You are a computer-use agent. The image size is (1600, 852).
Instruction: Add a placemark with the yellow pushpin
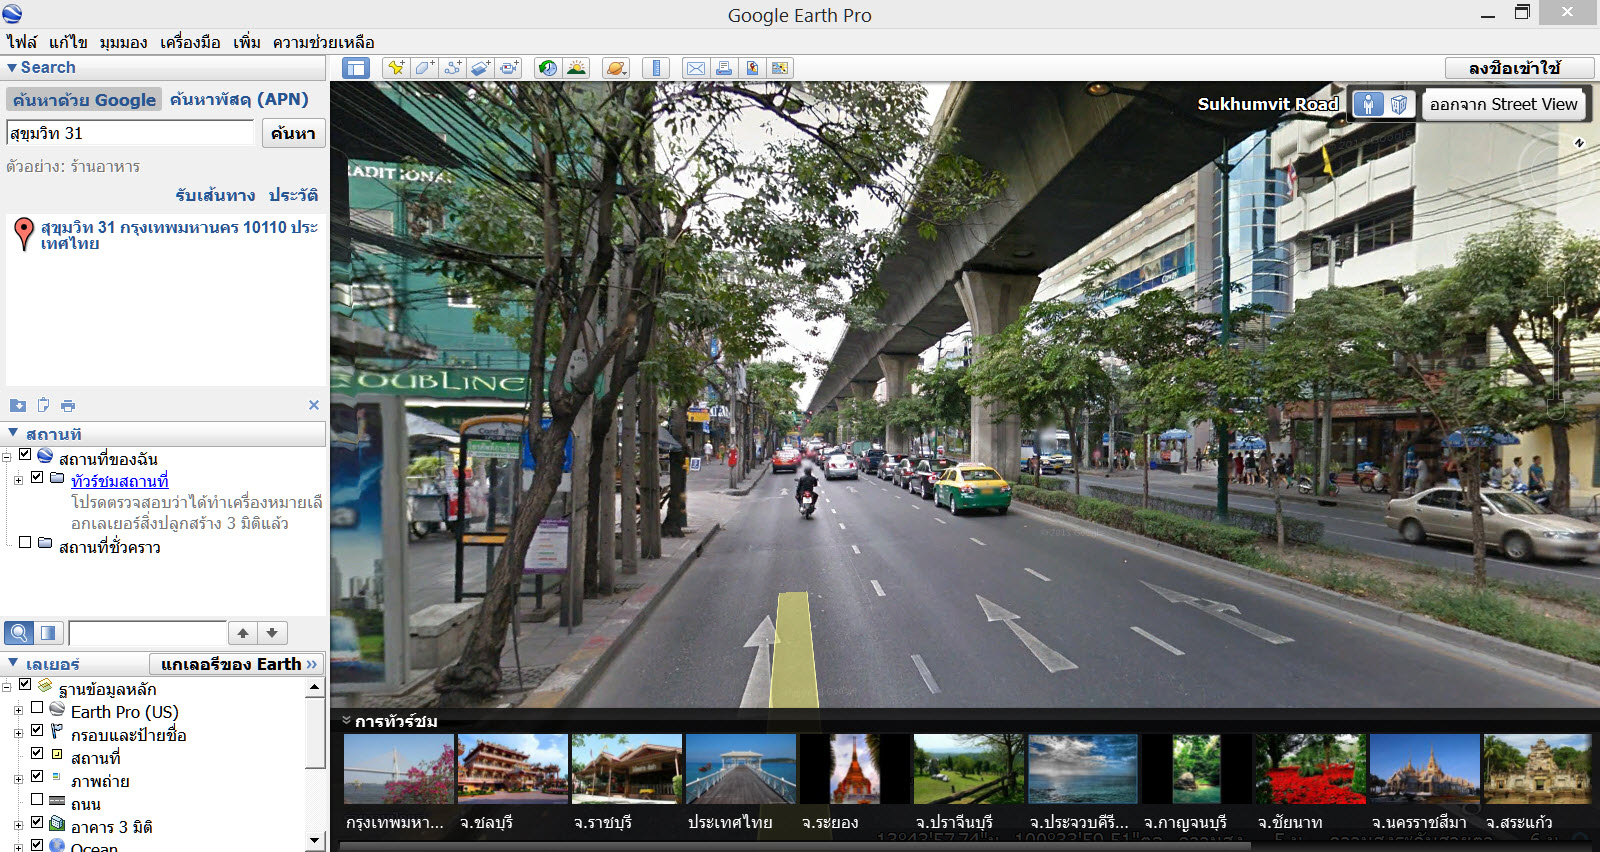tap(396, 68)
